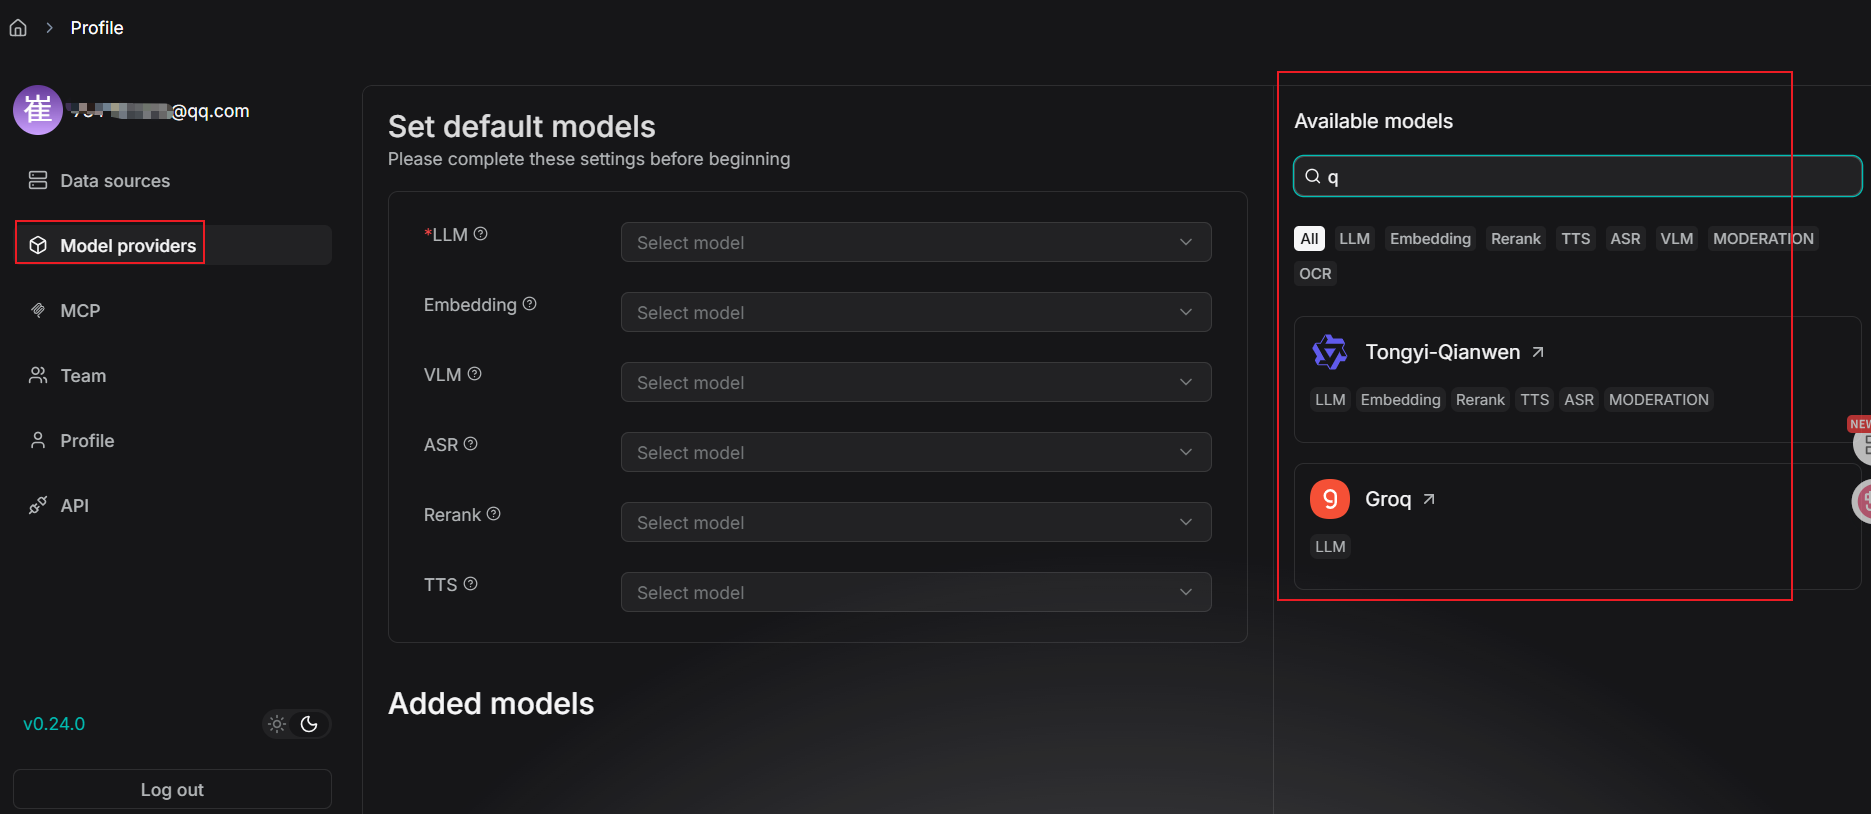Click the VLM help question icon

(x=475, y=374)
